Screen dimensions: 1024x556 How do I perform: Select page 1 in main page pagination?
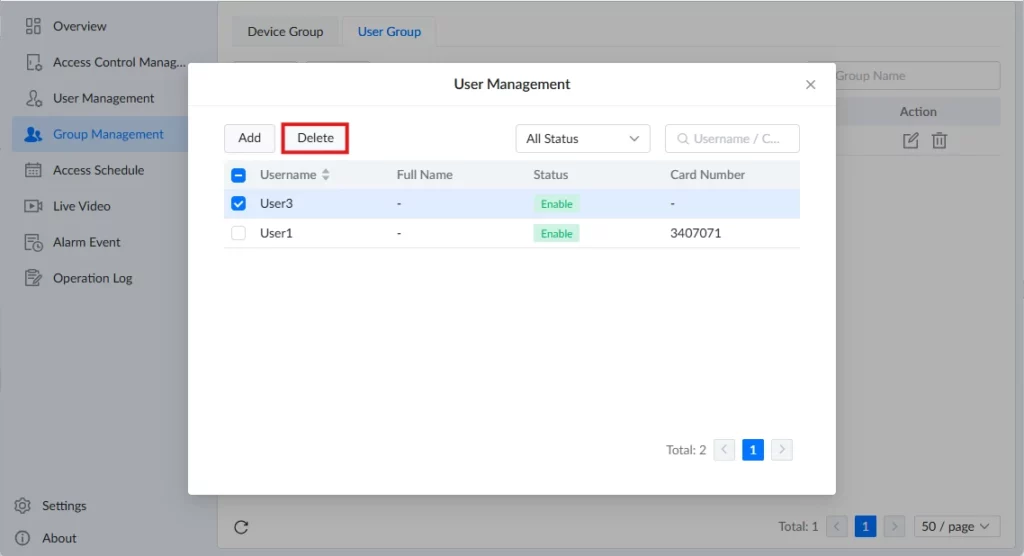(x=865, y=527)
